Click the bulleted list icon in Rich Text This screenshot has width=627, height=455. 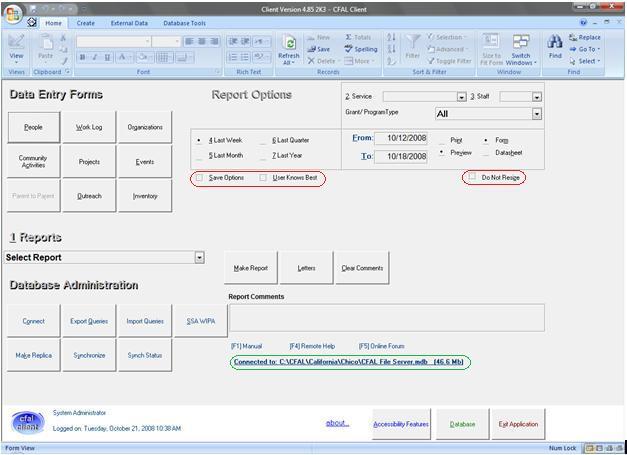click(x=245, y=58)
